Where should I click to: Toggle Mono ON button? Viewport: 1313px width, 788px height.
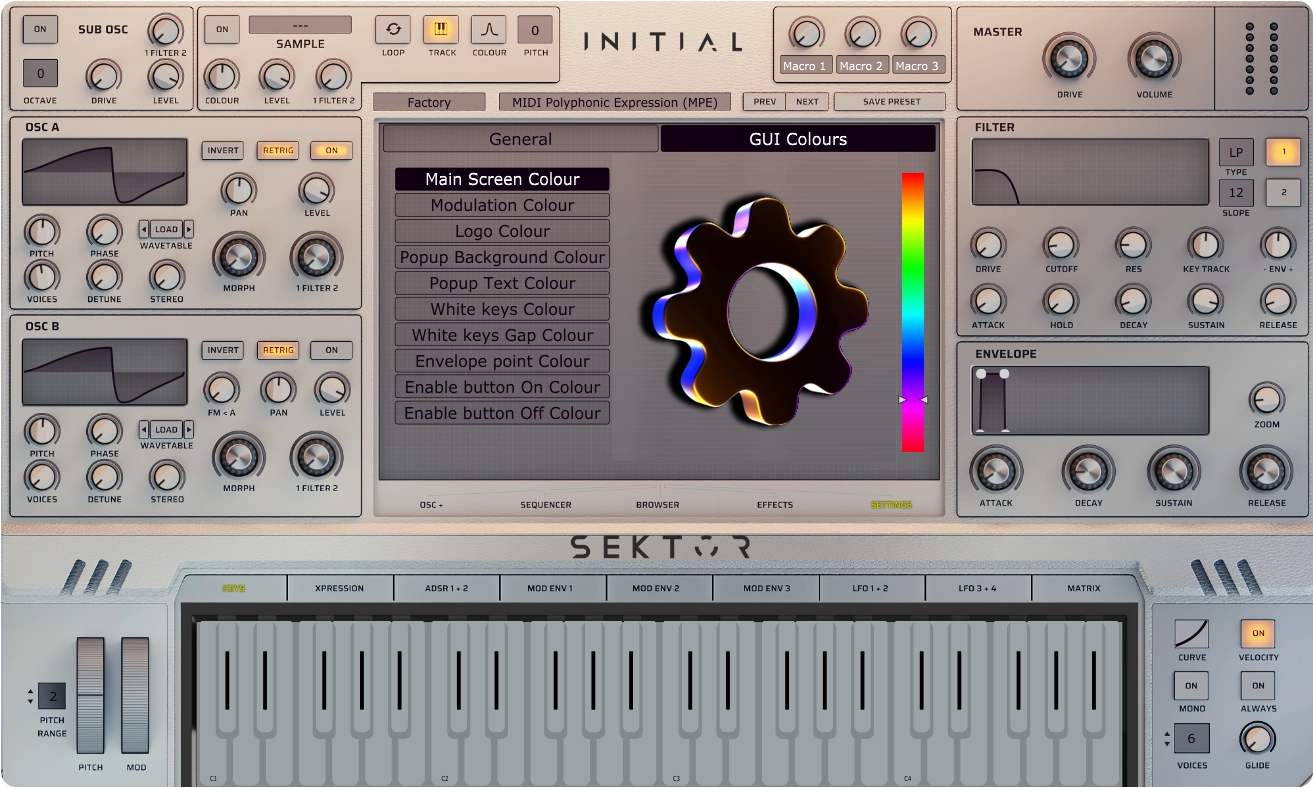tap(1191, 686)
